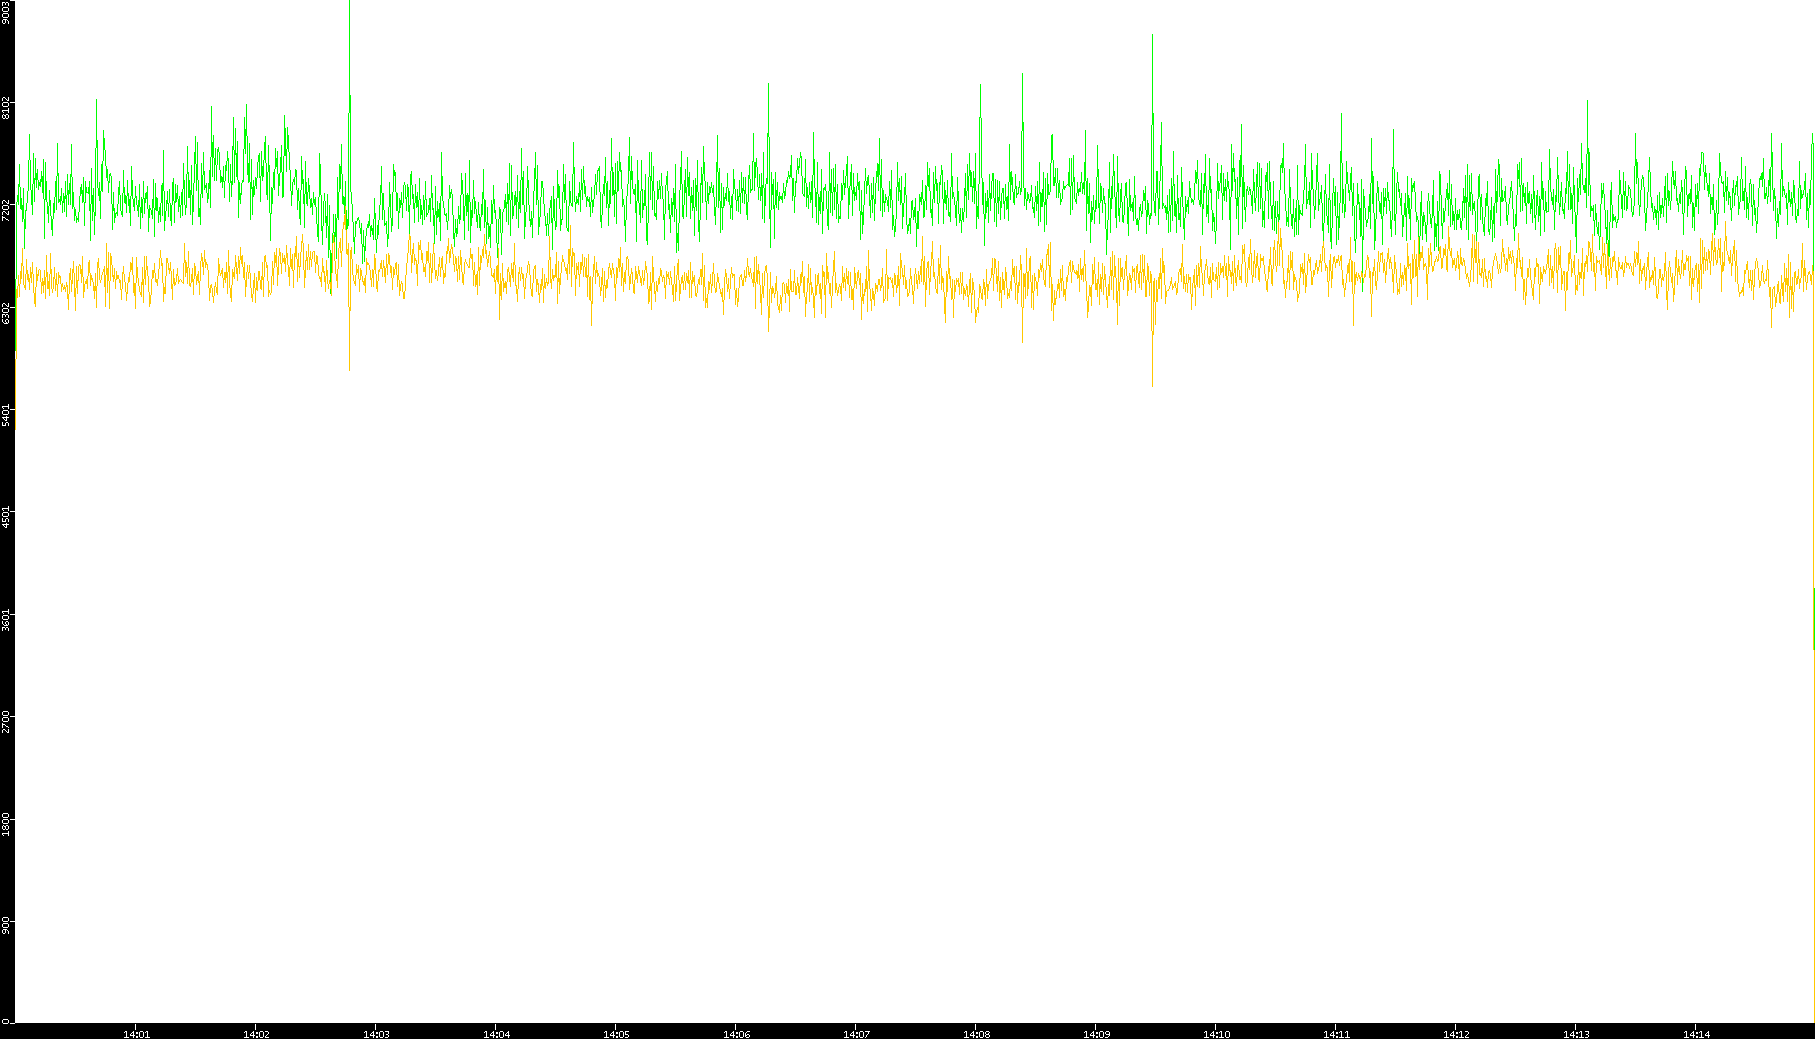Select the 4501 y-axis value label
Image resolution: width=1815 pixels, height=1039 pixels.
pos(7,516)
